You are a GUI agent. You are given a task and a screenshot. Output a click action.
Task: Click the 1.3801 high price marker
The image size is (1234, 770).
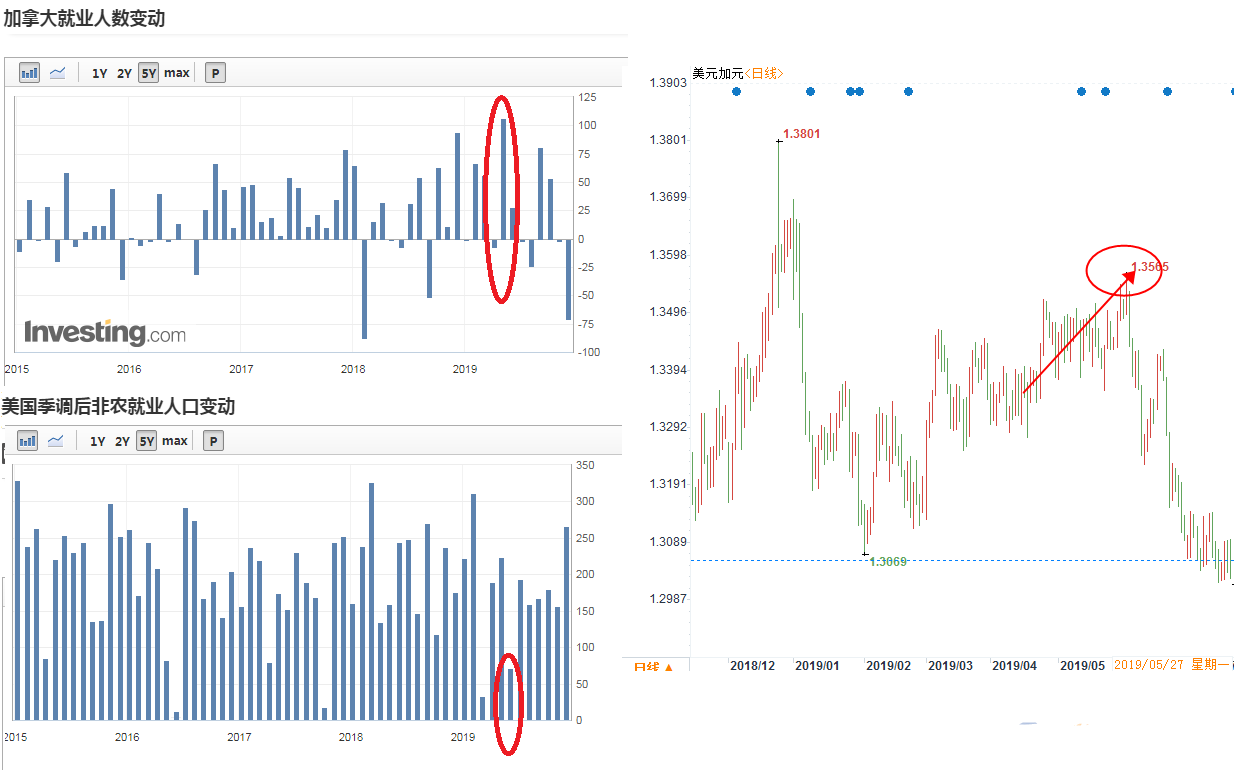801,133
